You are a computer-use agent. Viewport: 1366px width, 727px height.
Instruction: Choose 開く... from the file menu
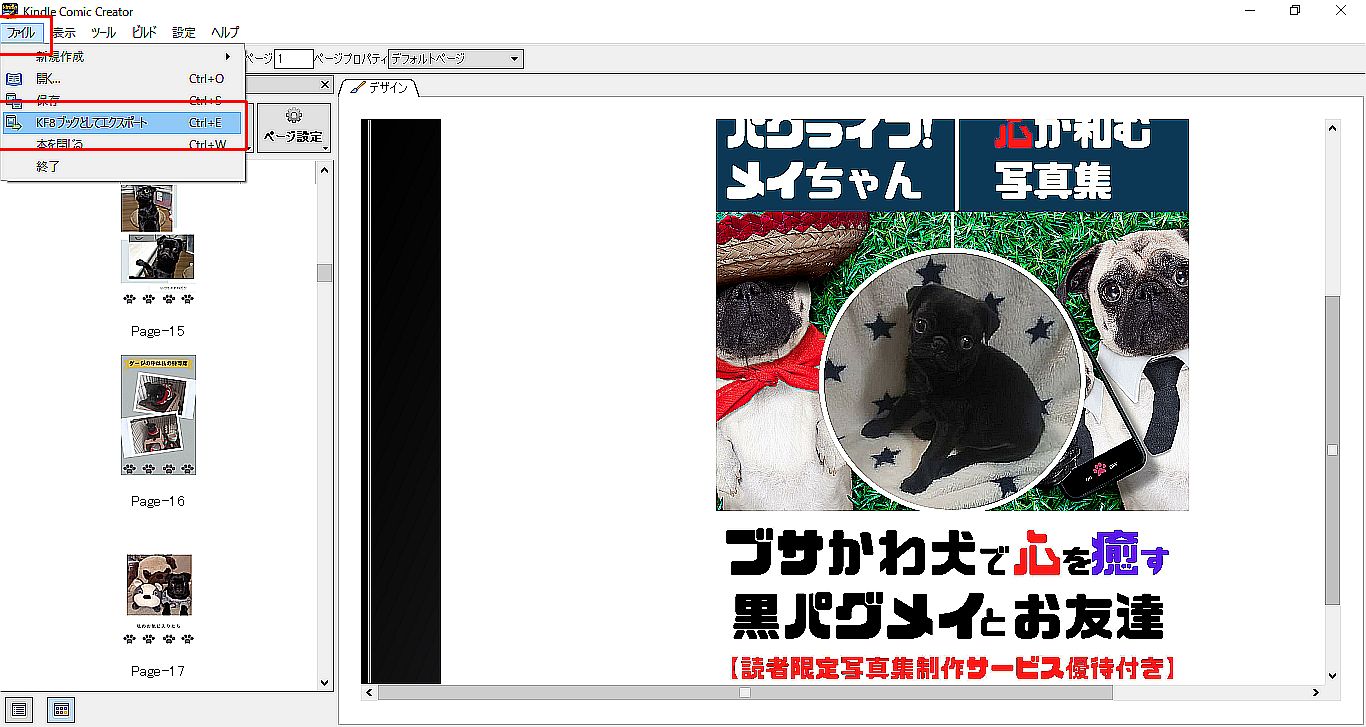click(x=123, y=79)
